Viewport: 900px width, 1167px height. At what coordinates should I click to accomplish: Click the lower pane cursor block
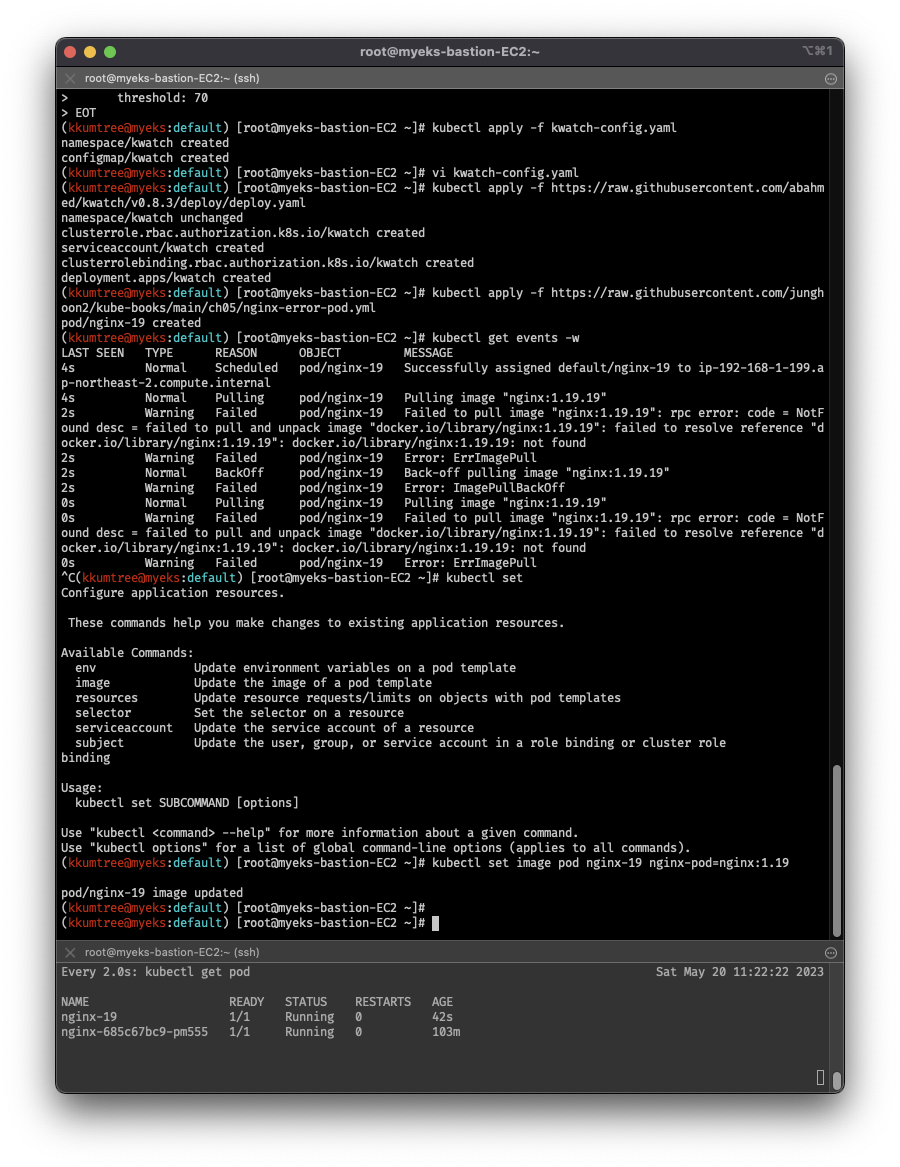(820, 1078)
